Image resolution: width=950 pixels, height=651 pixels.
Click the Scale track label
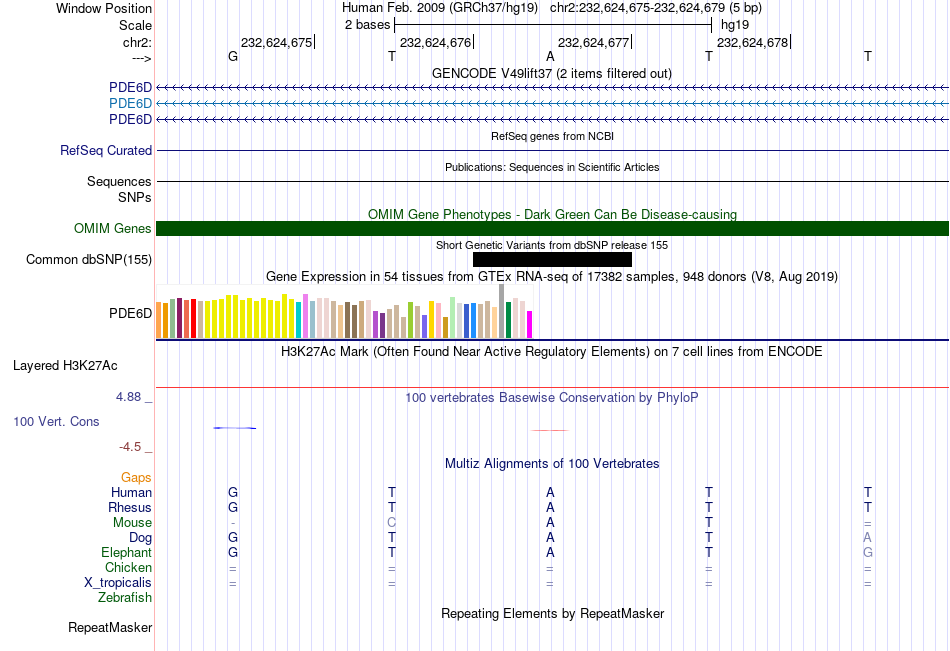coord(135,25)
